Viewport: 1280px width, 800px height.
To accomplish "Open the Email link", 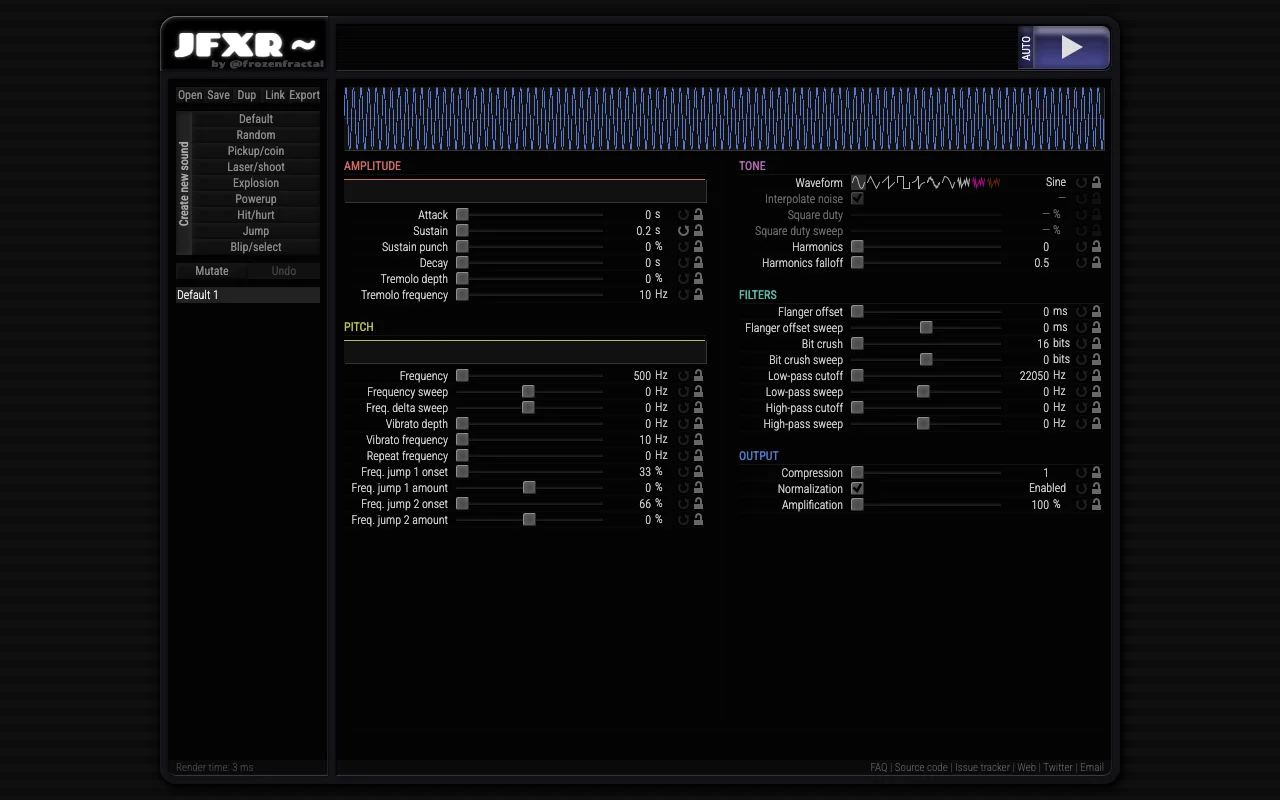I will pos(1092,768).
